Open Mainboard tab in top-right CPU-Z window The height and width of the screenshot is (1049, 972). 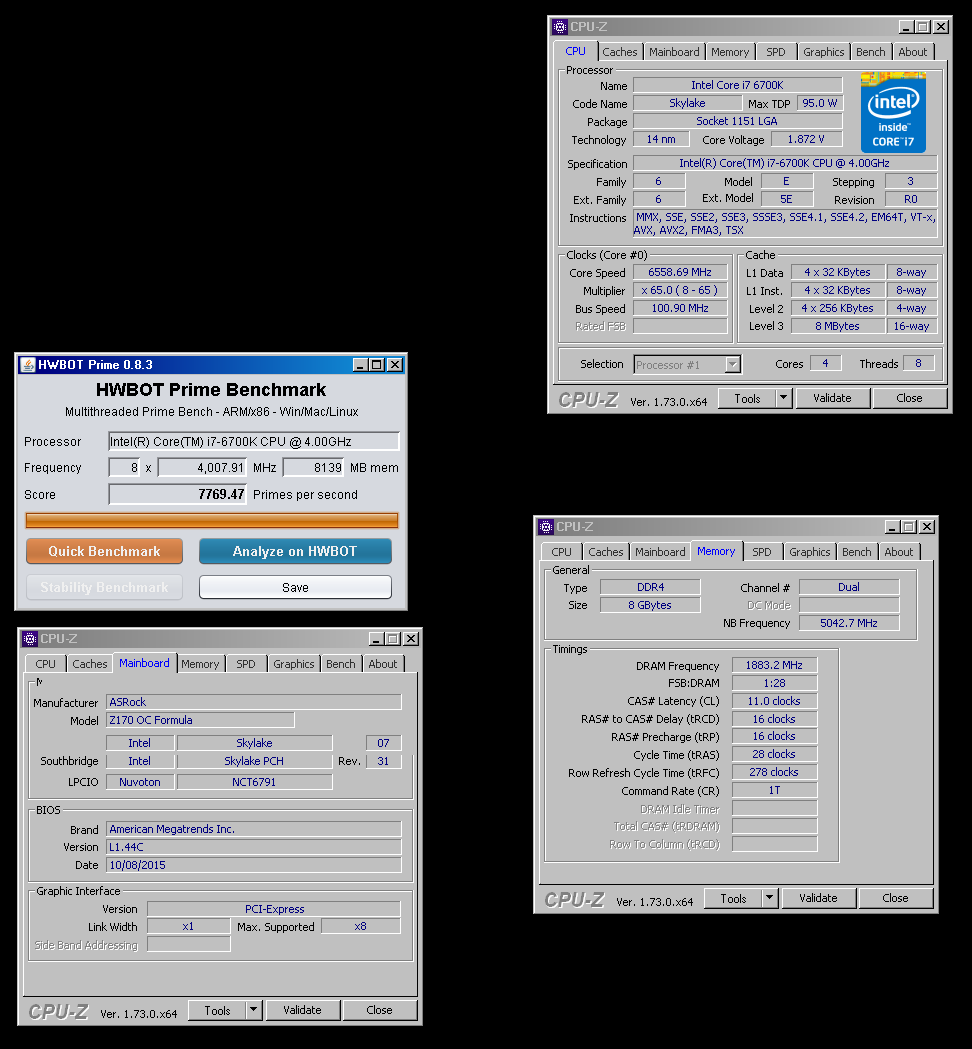pyautogui.click(x=674, y=52)
